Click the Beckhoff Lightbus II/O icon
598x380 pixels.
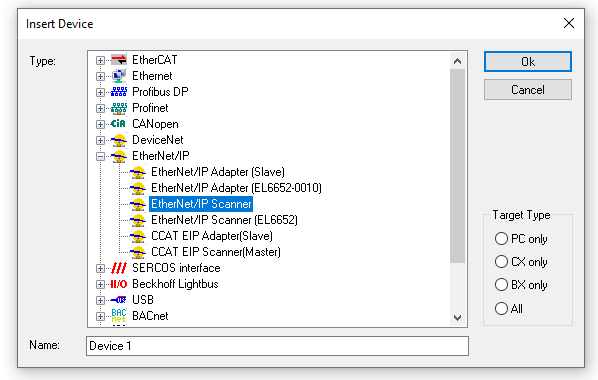click(x=119, y=284)
